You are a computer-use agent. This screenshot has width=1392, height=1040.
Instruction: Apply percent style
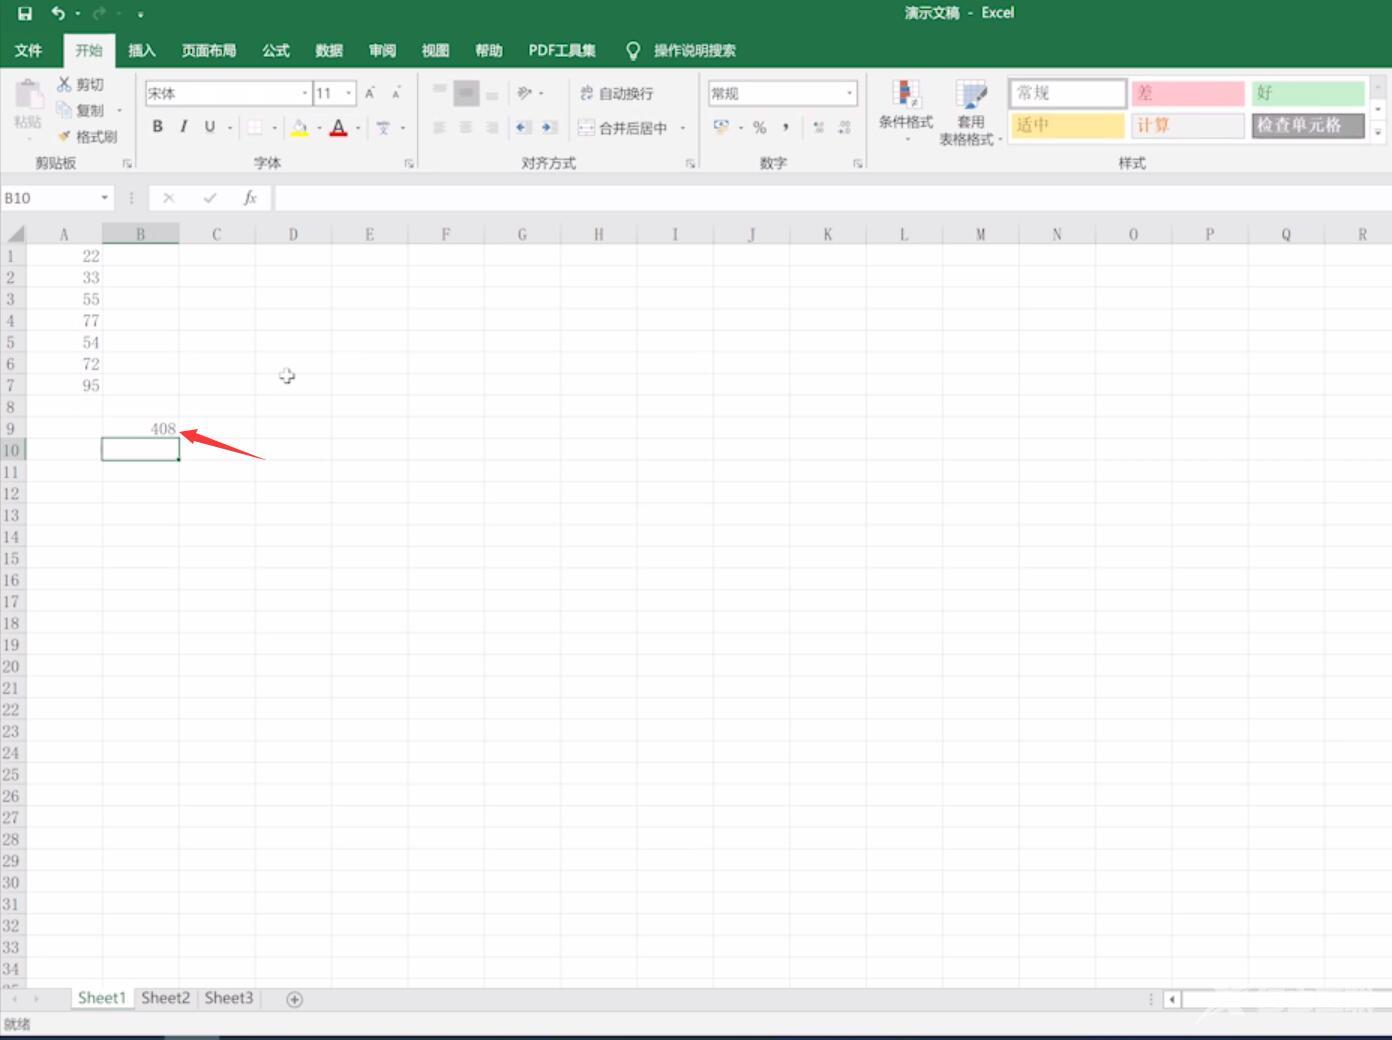pyautogui.click(x=760, y=127)
